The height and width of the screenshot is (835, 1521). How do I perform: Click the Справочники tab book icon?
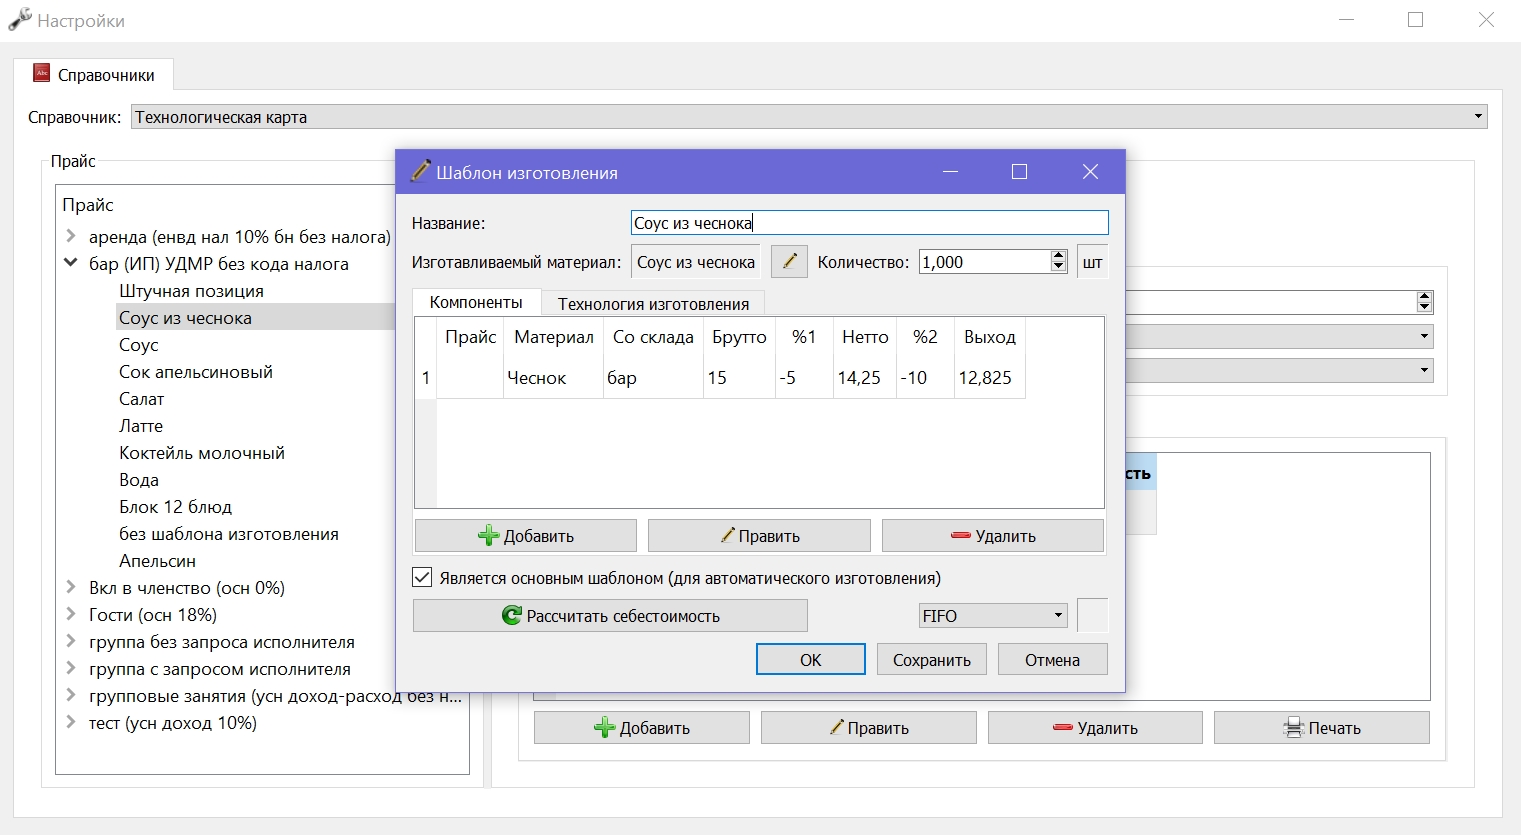click(x=42, y=73)
